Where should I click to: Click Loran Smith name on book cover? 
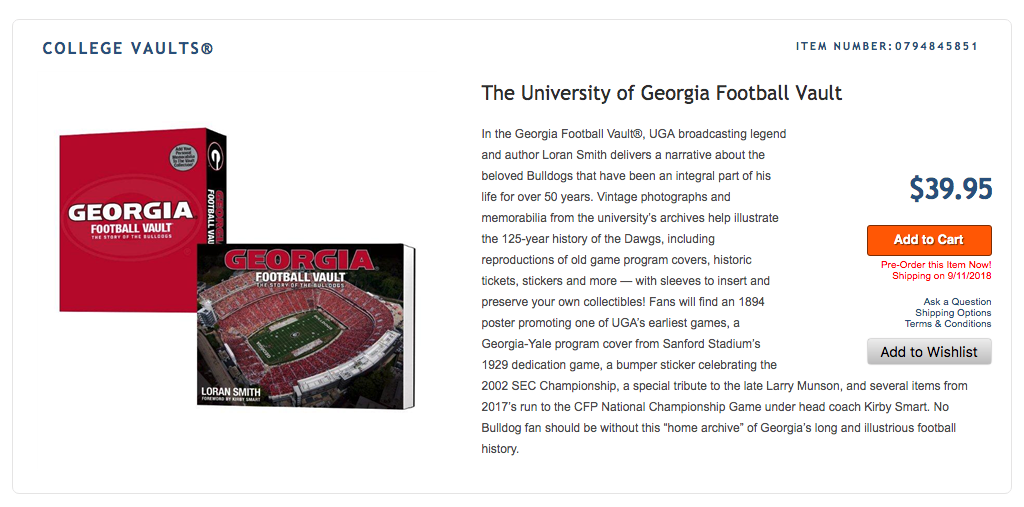[x=231, y=391]
